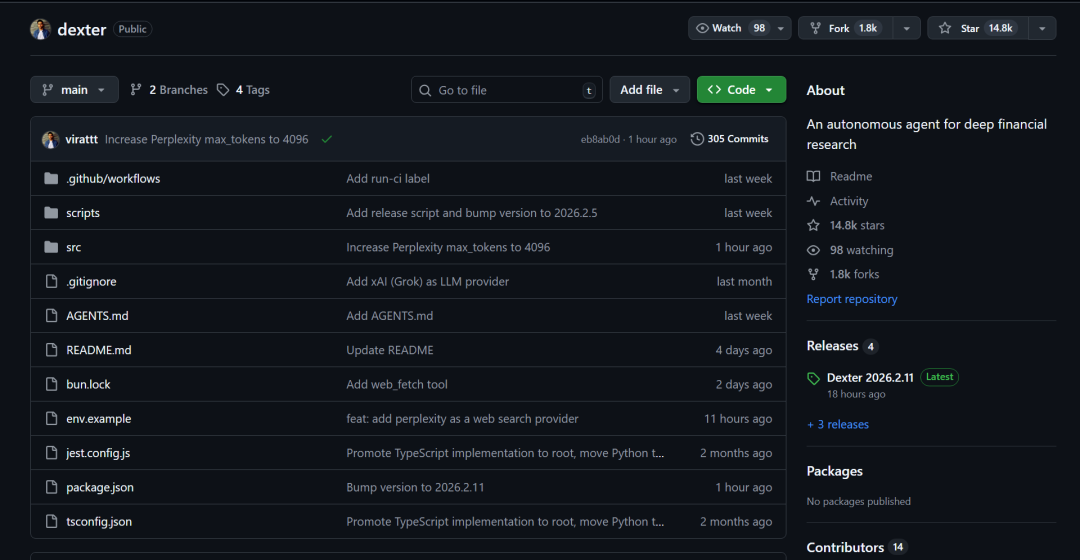This screenshot has width=1080, height=560.
Task: Open the green Code dropdown
Action: coord(741,90)
